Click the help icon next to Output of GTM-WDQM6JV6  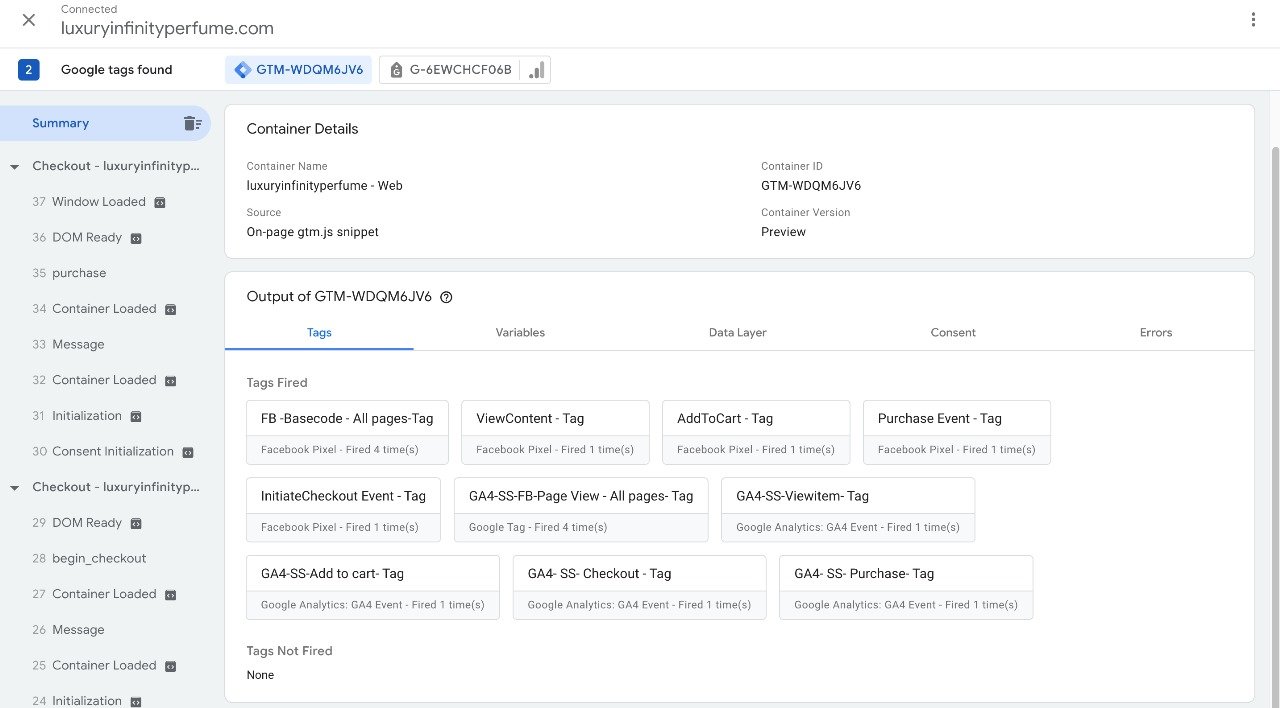click(446, 297)
